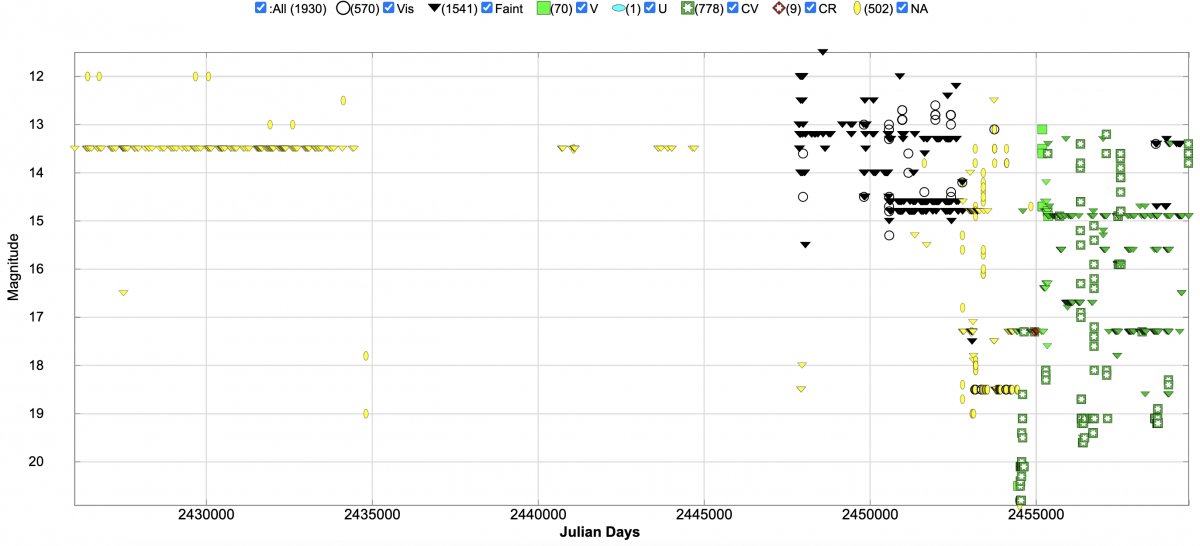Toggle the CV band checkbox
The width and height of the screenshot is (1200, 546).
click(733, 8)
